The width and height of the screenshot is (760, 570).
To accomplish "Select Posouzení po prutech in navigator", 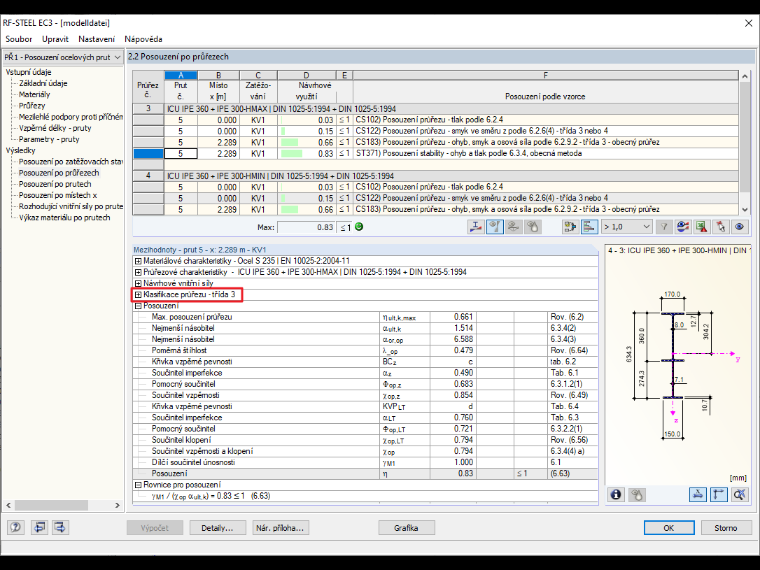I will coord(55,184).
